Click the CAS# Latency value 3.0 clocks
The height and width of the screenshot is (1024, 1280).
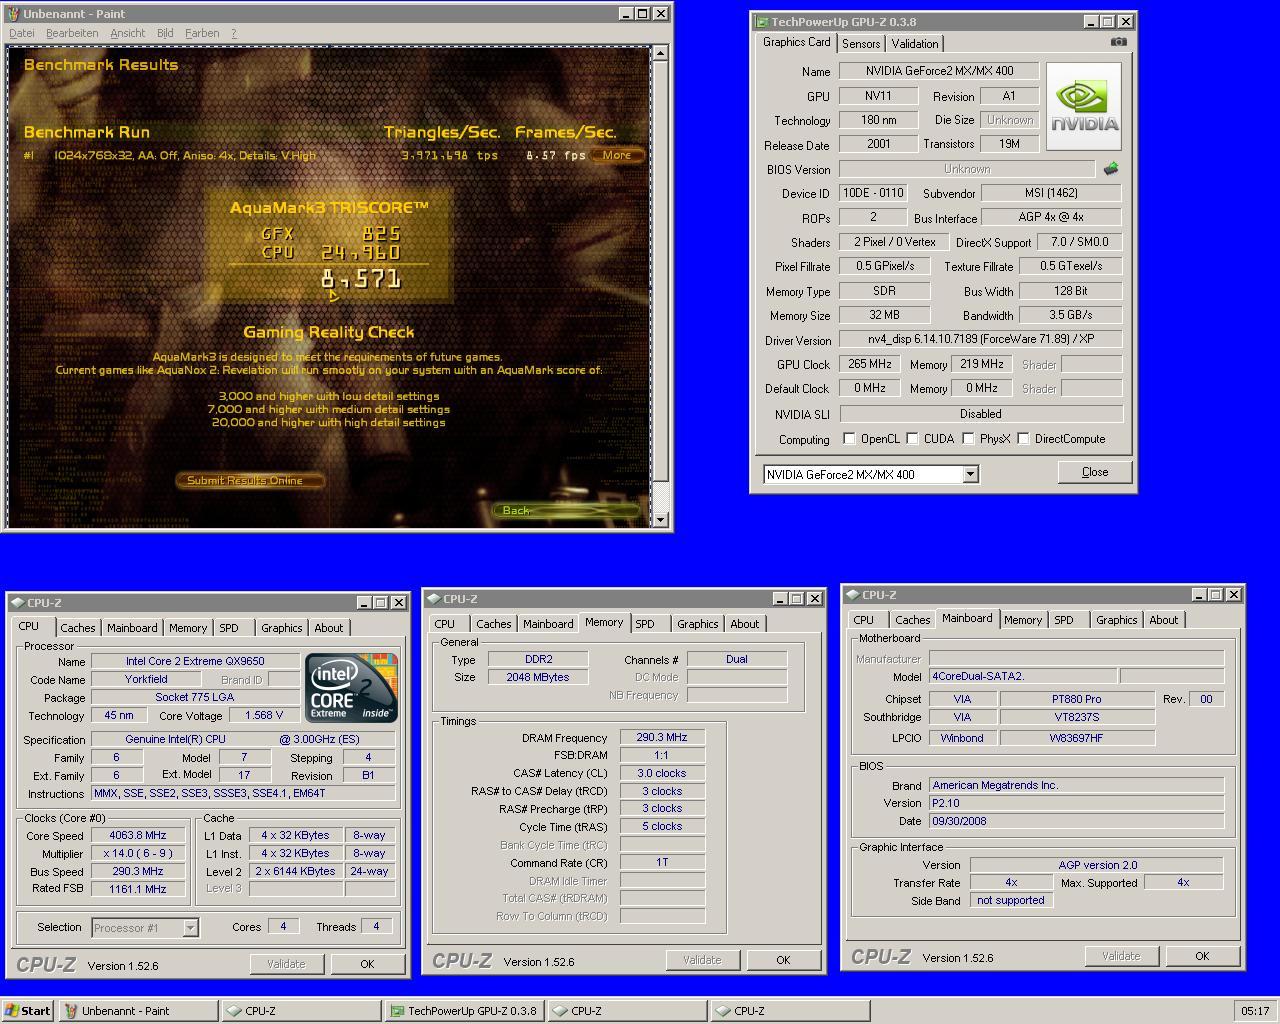point(662,774)
